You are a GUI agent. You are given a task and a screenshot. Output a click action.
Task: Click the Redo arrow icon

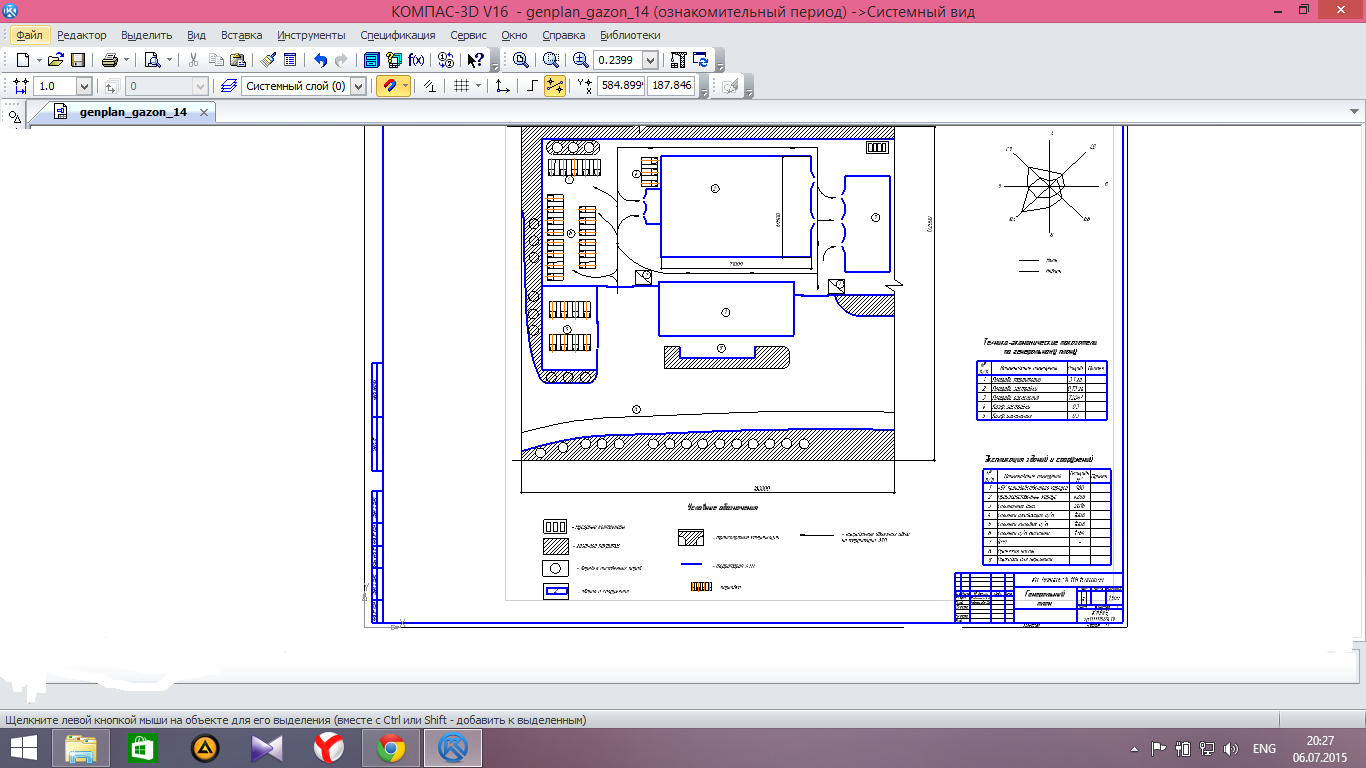pos(341,60)
